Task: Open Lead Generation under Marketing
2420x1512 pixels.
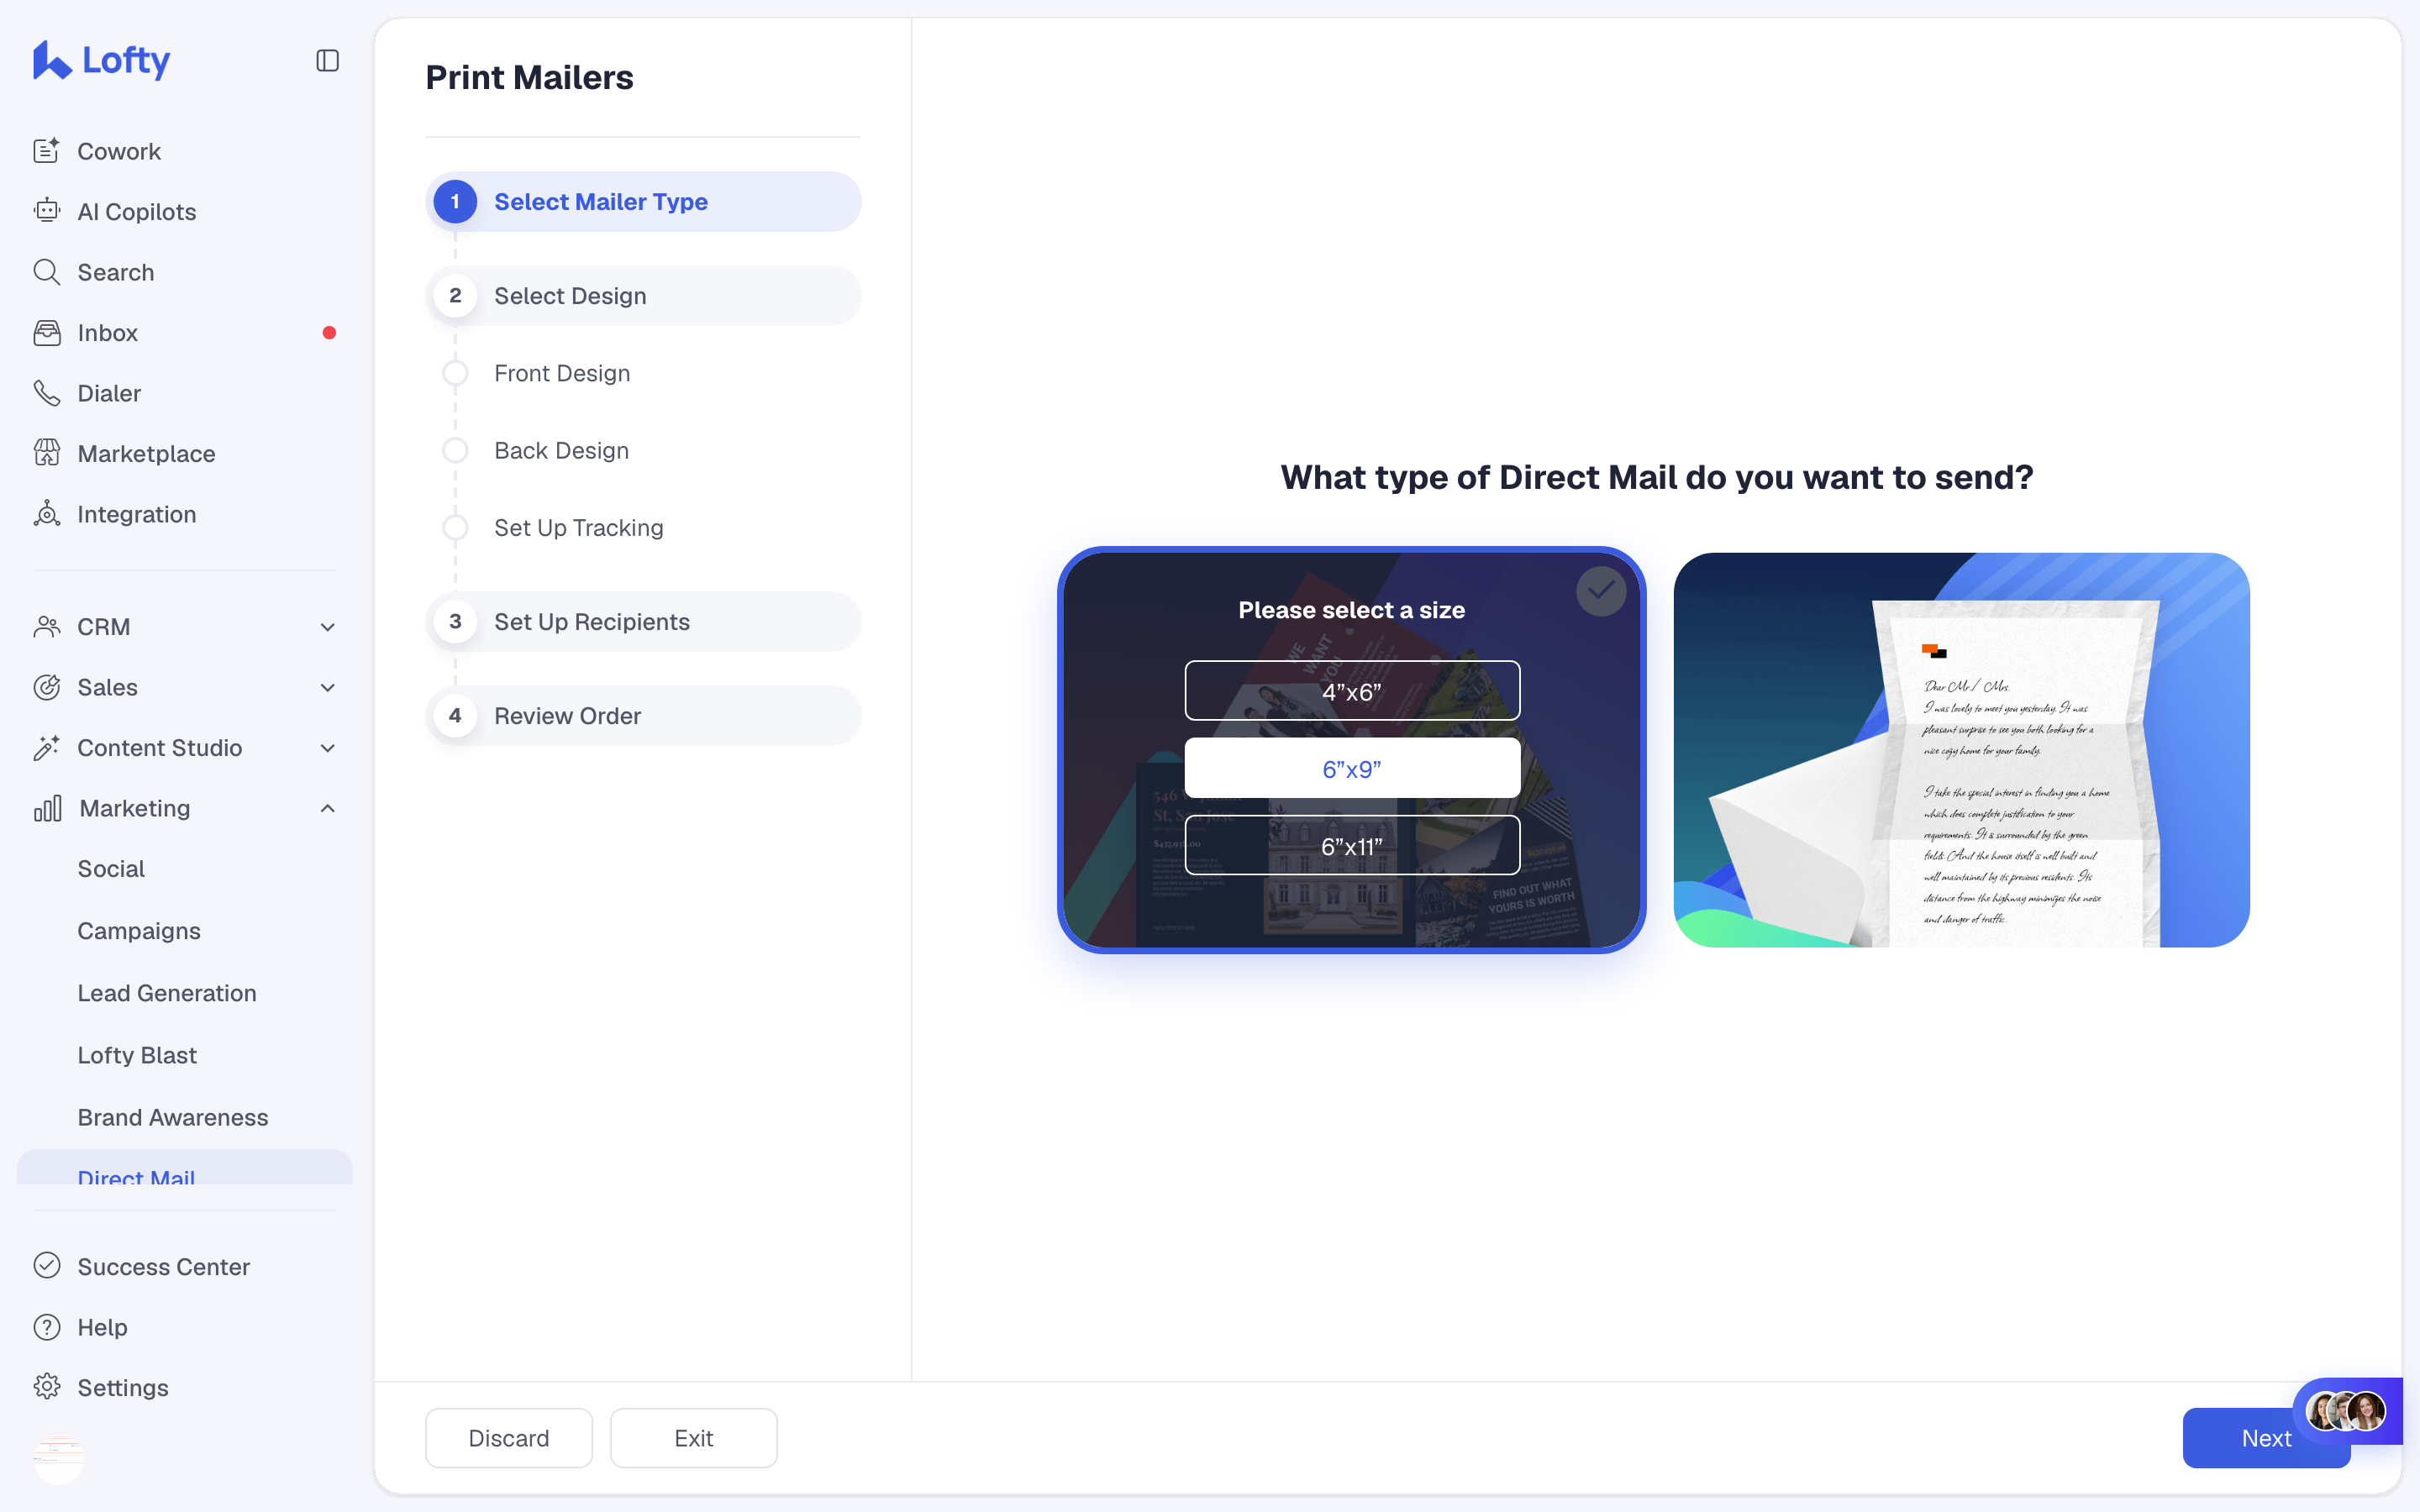Action: click(x=167, y=993)
